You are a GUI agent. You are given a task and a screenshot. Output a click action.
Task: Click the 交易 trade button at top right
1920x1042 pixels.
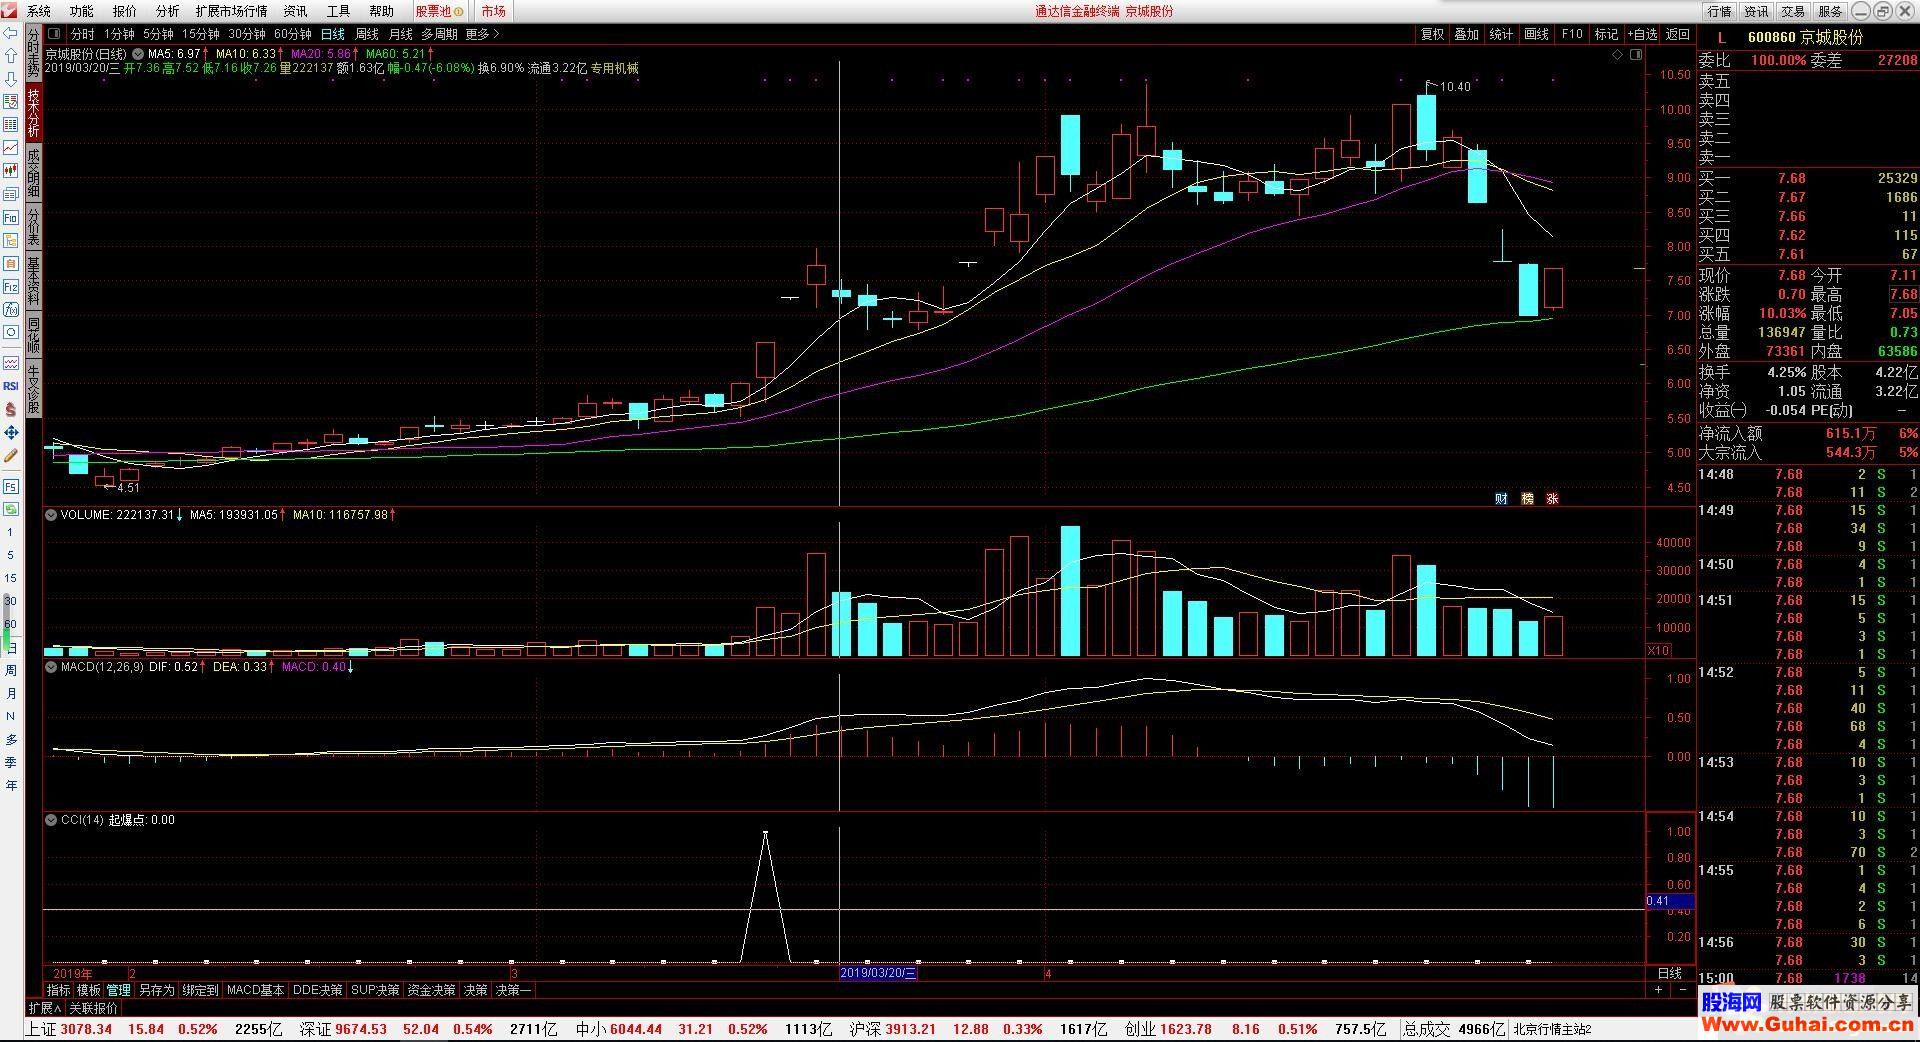(x=1793, y=12)
